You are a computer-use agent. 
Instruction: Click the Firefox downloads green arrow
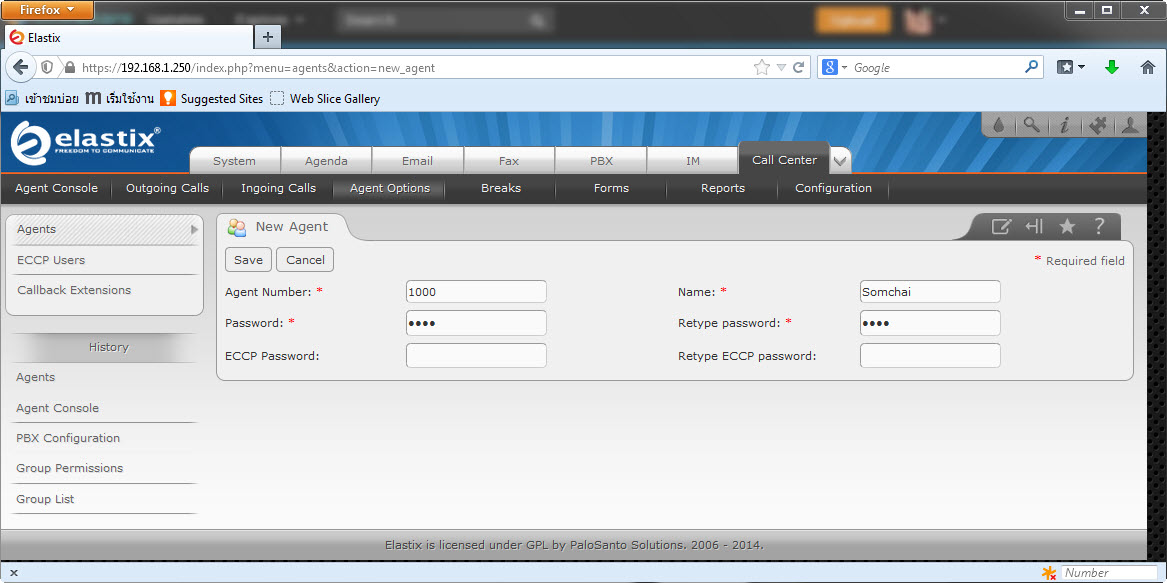1111,67
